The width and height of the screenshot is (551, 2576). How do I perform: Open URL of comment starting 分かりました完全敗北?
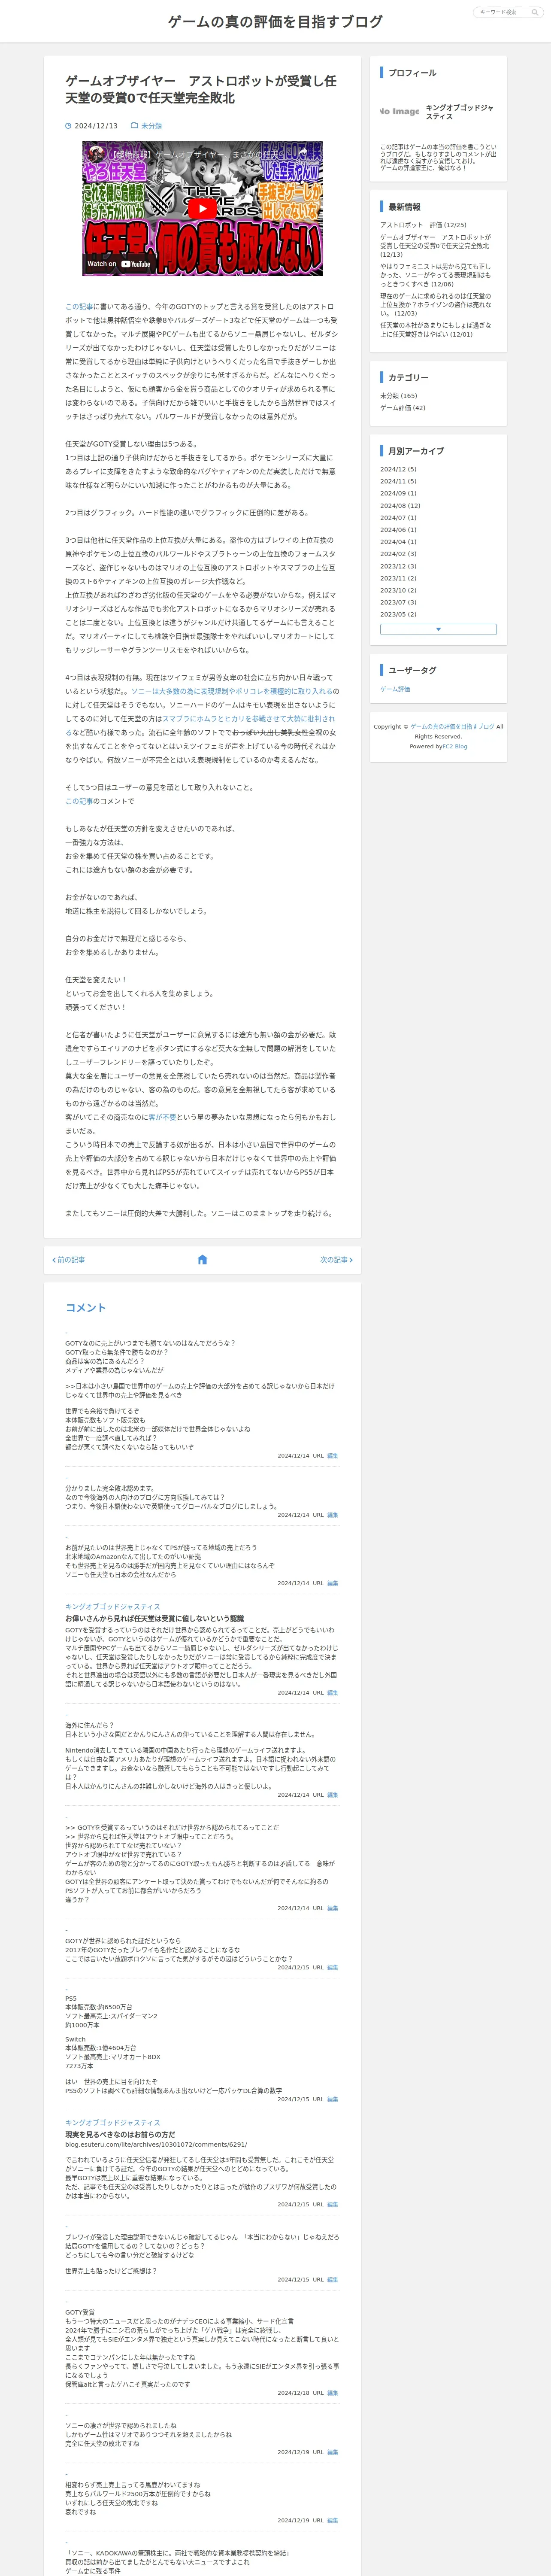318,1515
